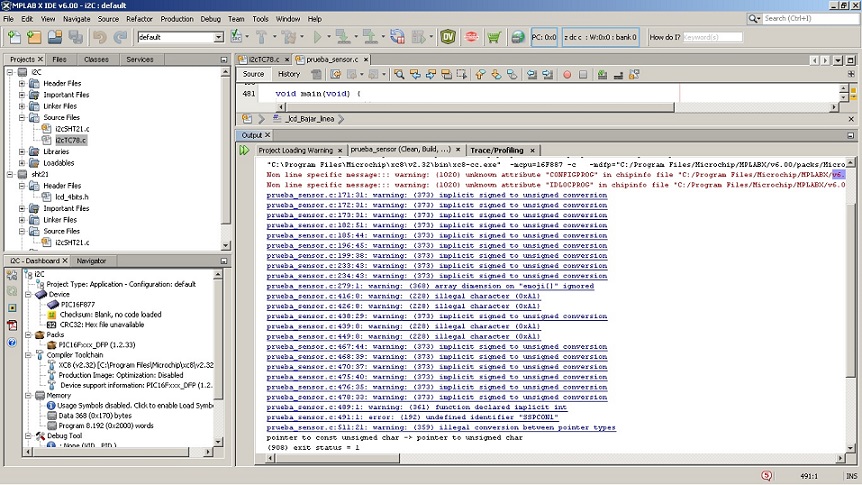Click the Output horizontal scrollbar thumb
The width and height of the screenshot is (862, 485).
[x=336, y=458]
